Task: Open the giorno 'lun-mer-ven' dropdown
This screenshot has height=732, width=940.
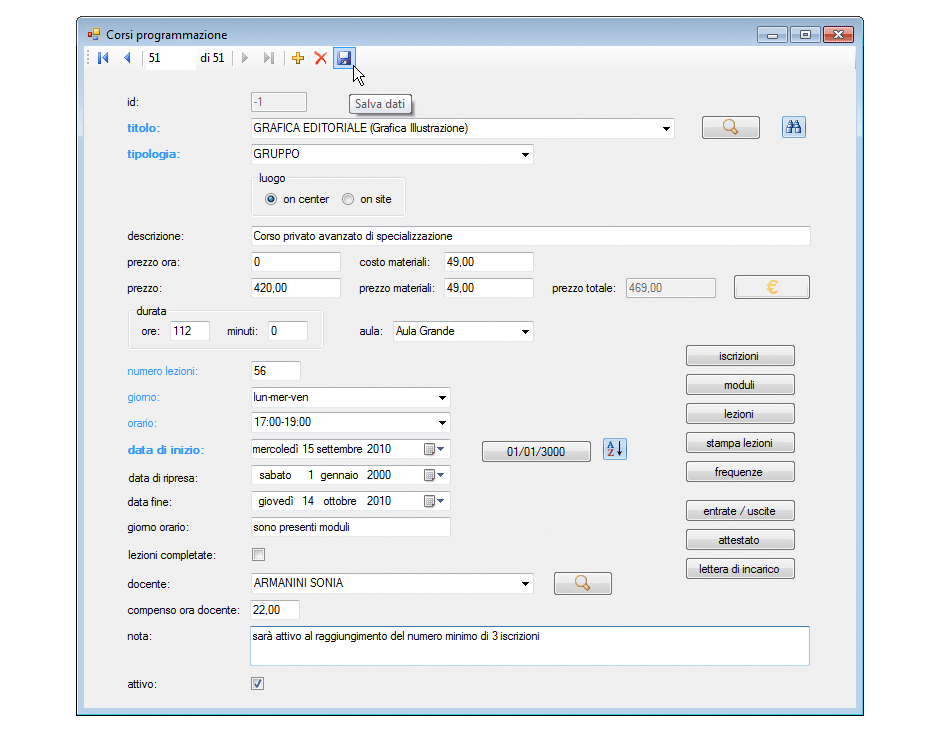Action: pos(442,397)
